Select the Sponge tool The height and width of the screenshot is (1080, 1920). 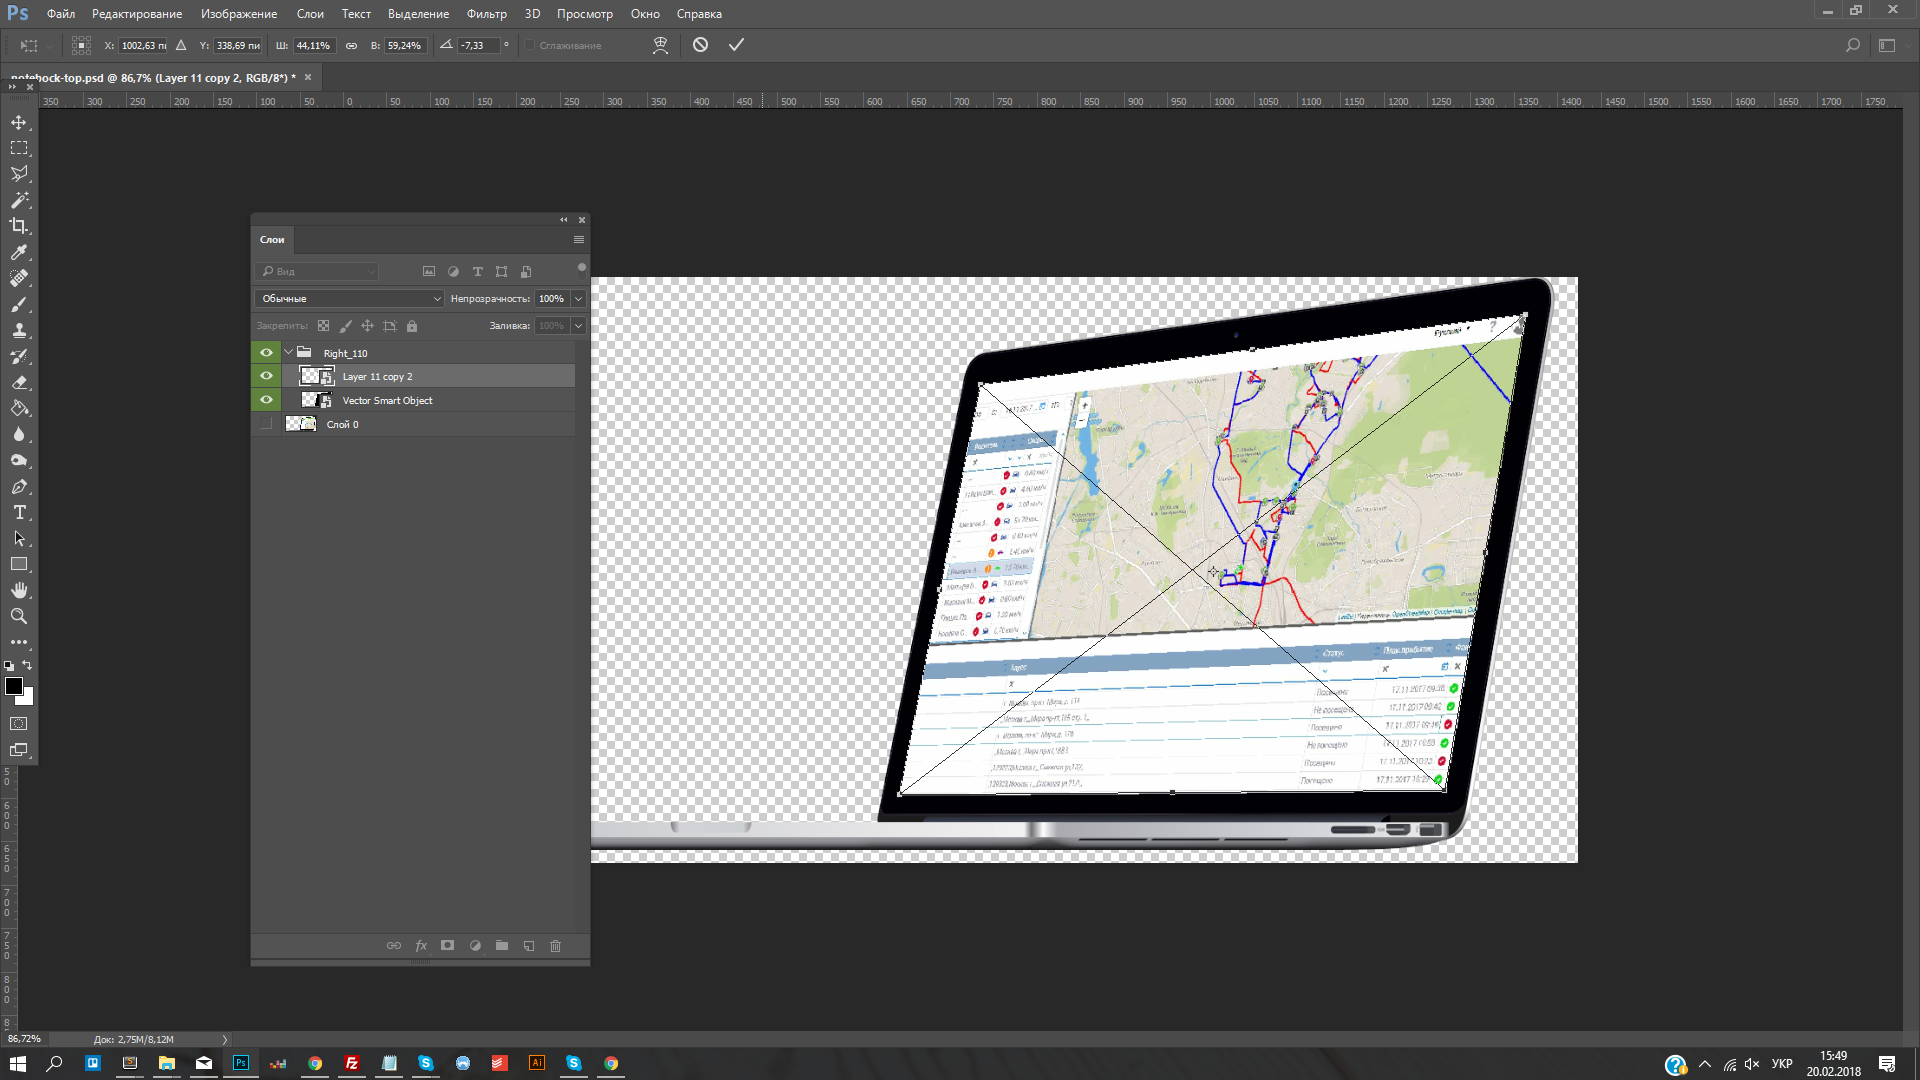pyautogui.click(x=19, y=460)
